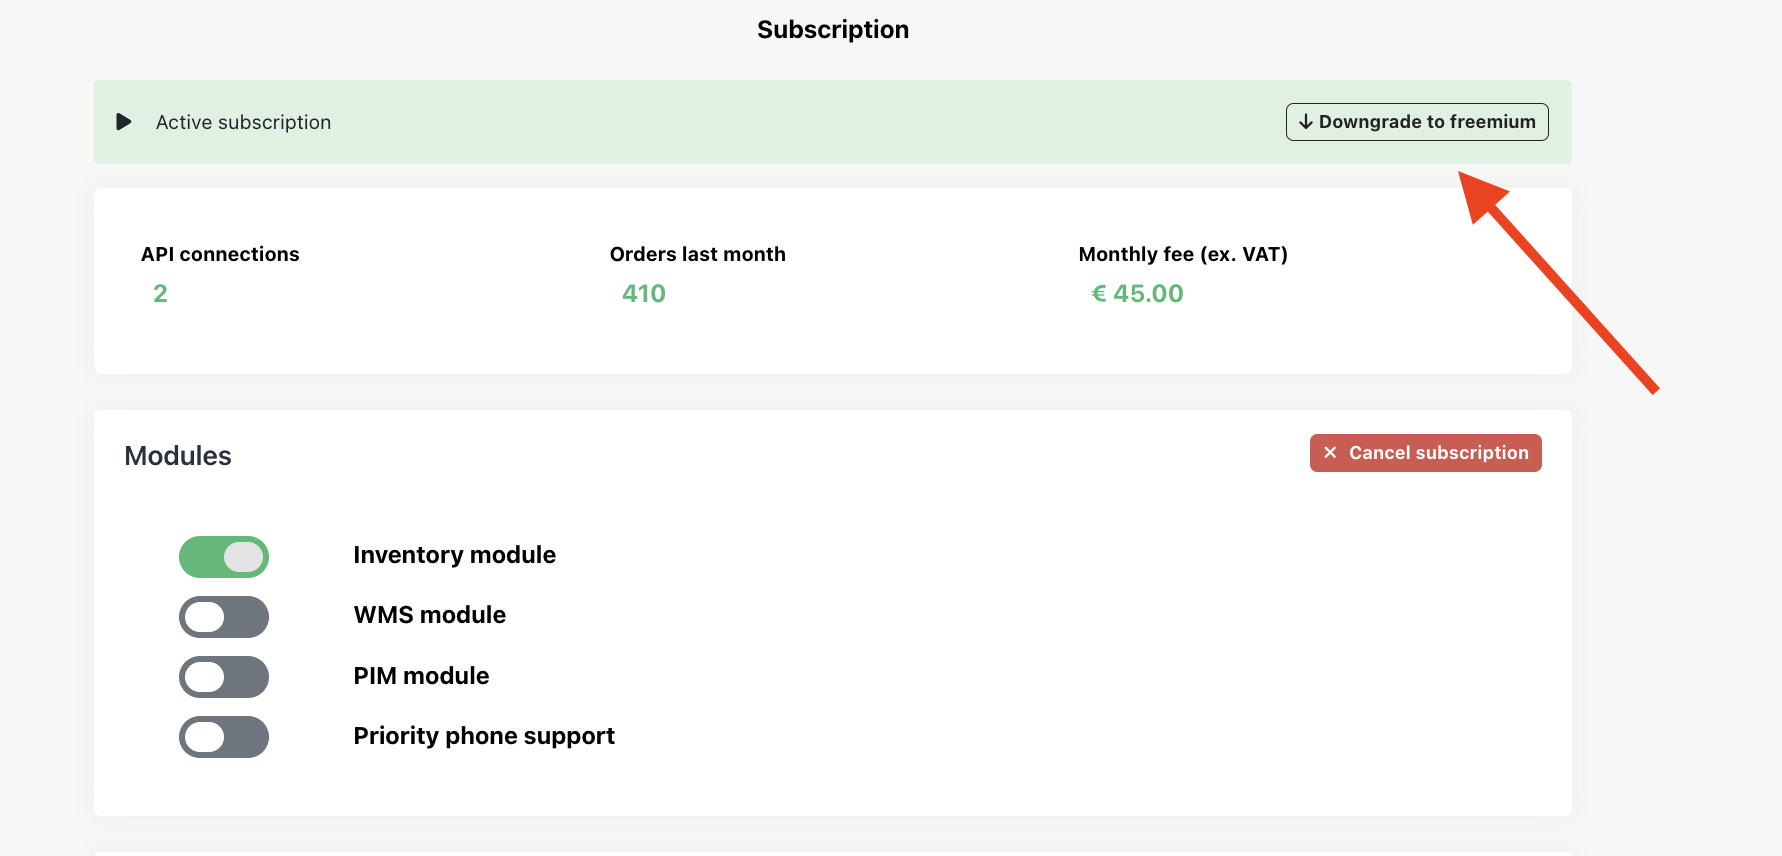Click the API connections value 2
This screenshot has height=856, width=1782.
(160, 294)
